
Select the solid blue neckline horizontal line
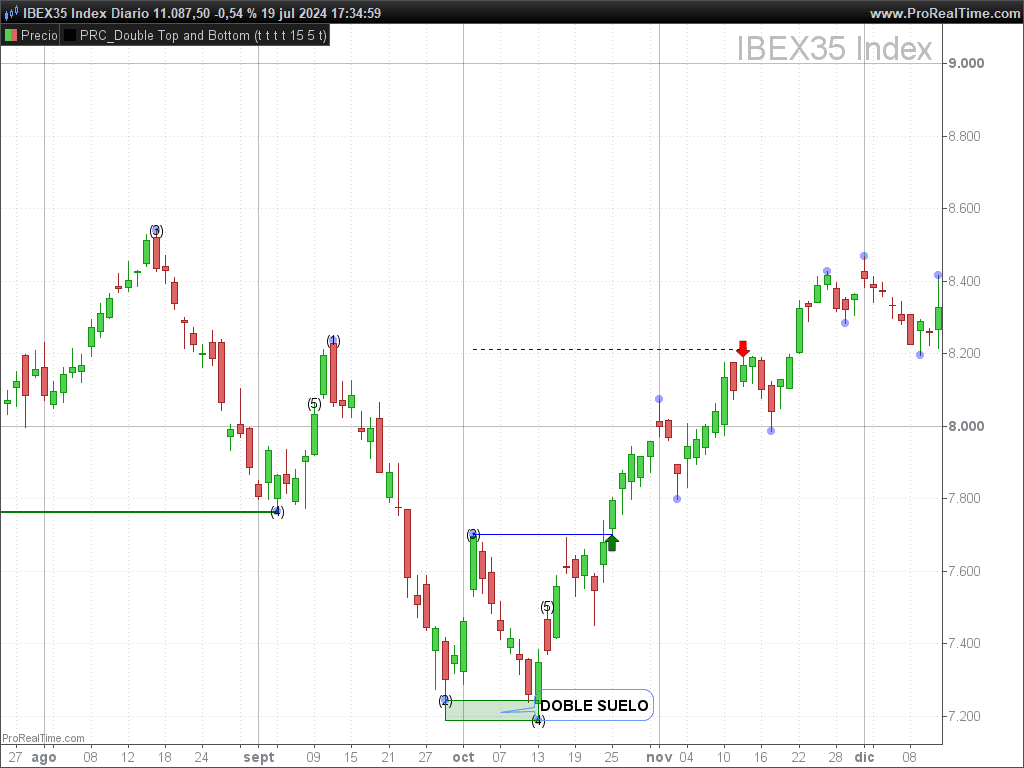[x=542, y=535]
